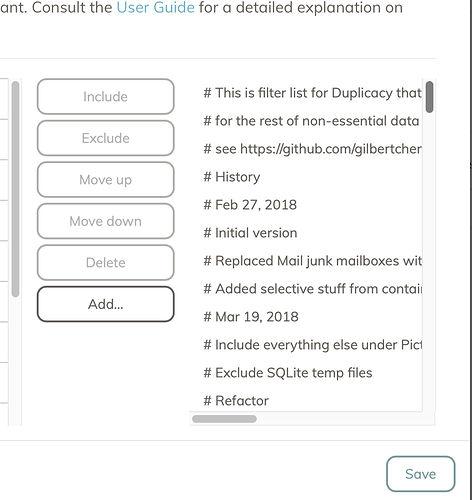Click the Include button

coord(106,97)
